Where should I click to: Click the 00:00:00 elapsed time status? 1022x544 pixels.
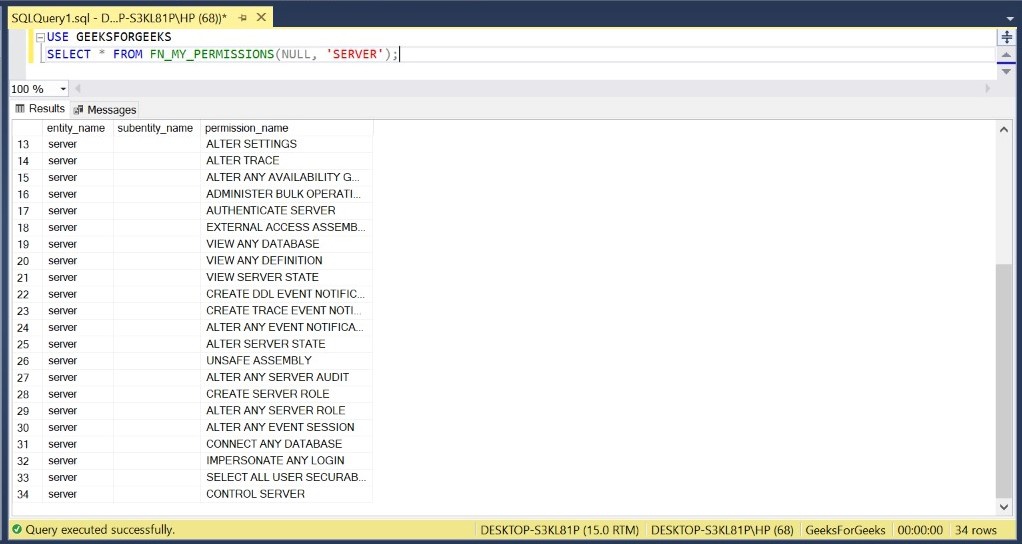pyautogui.click(x=920, y=530)
